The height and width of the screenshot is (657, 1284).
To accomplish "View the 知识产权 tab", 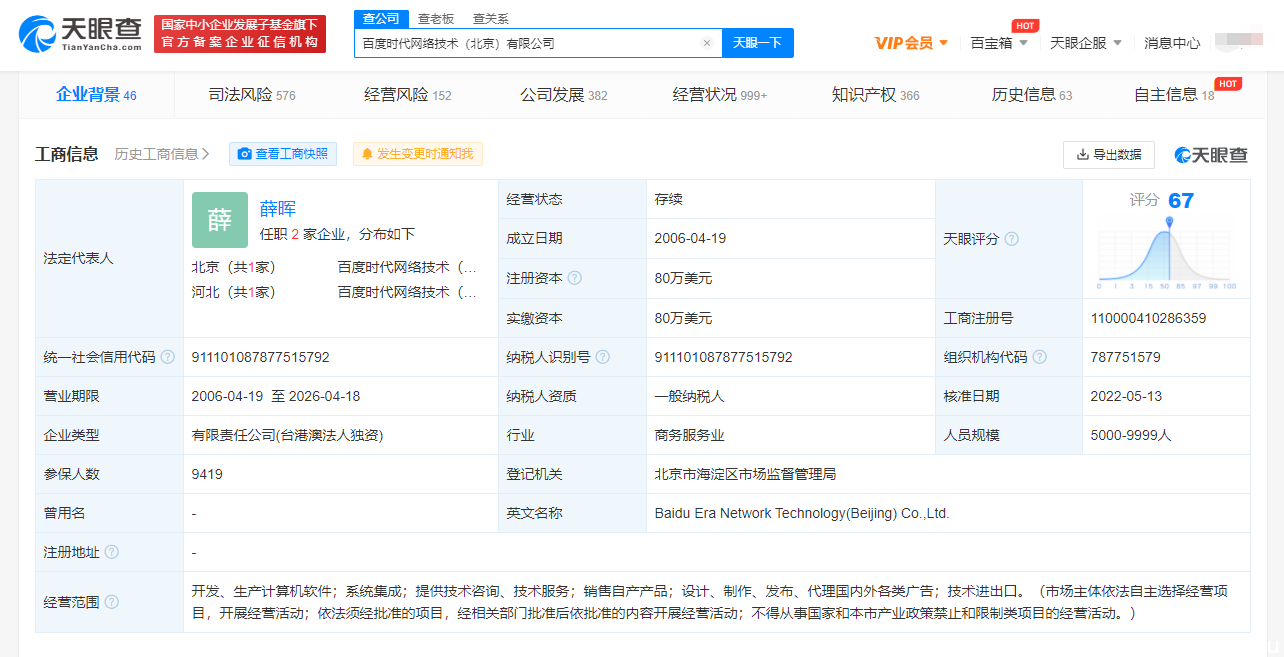I will [876, 95].
